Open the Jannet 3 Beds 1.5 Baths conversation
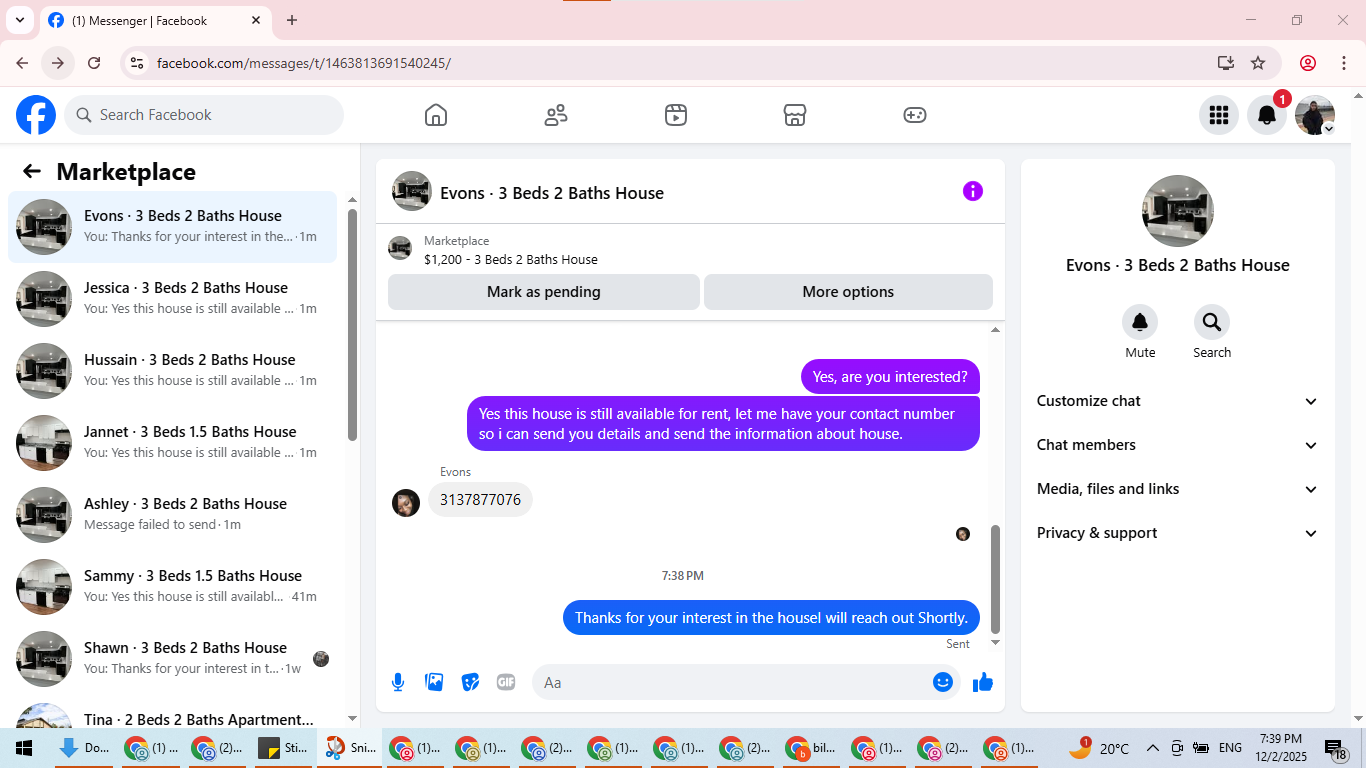 (172, 443)
